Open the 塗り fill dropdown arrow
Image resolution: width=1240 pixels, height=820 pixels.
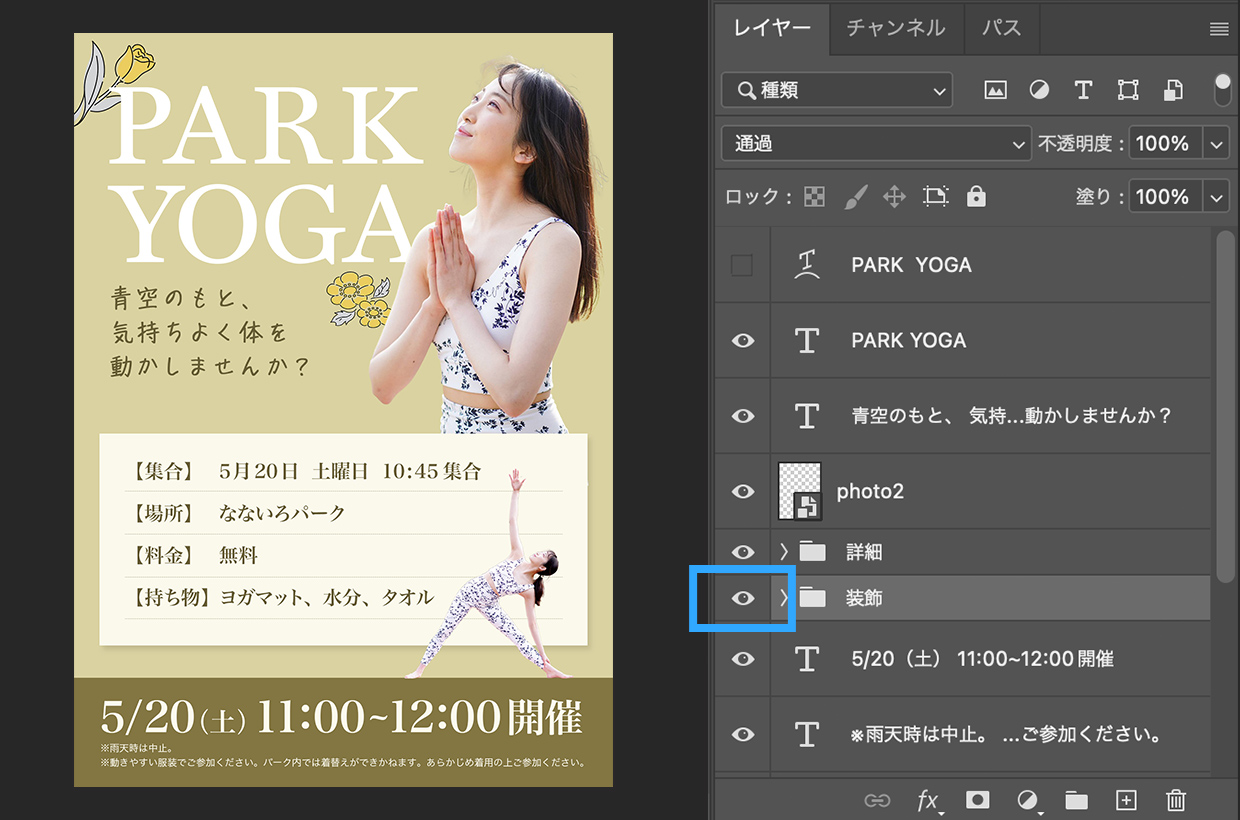(1216, 196)
